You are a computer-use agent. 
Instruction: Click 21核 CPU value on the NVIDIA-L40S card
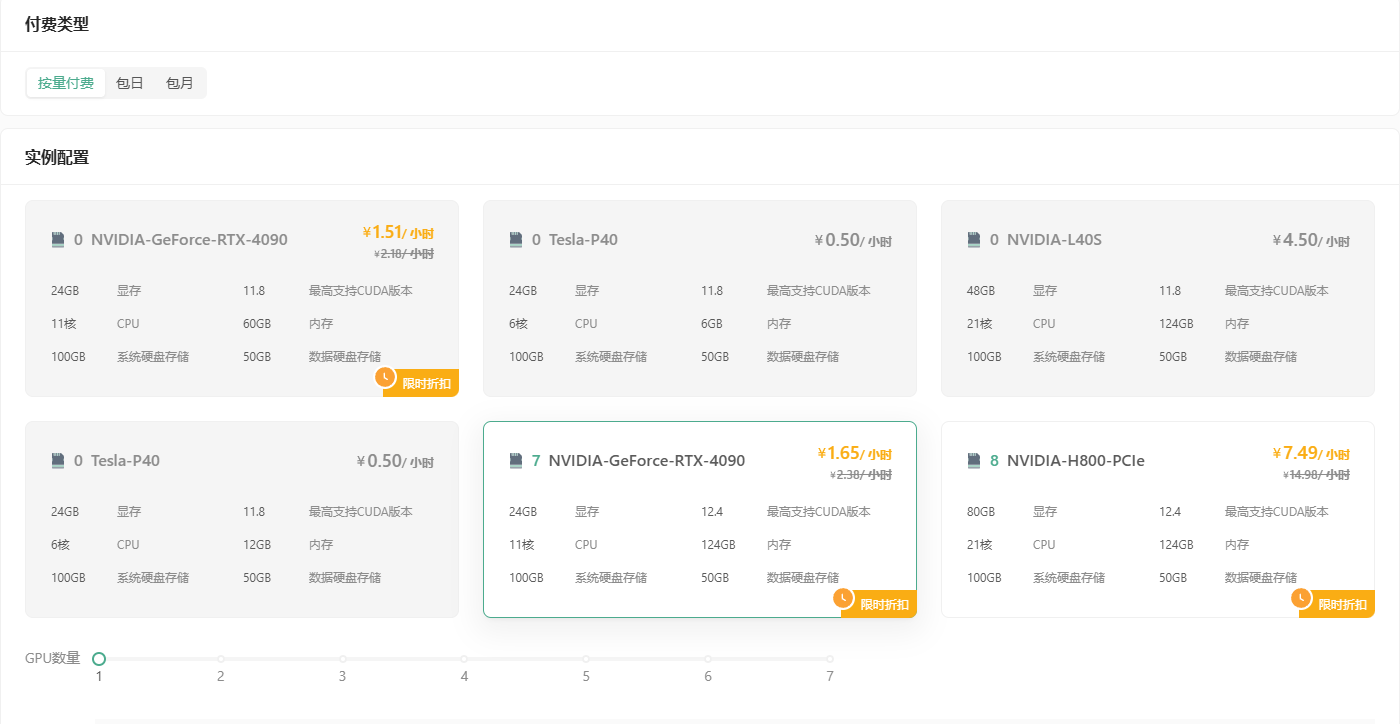(979, 324)
